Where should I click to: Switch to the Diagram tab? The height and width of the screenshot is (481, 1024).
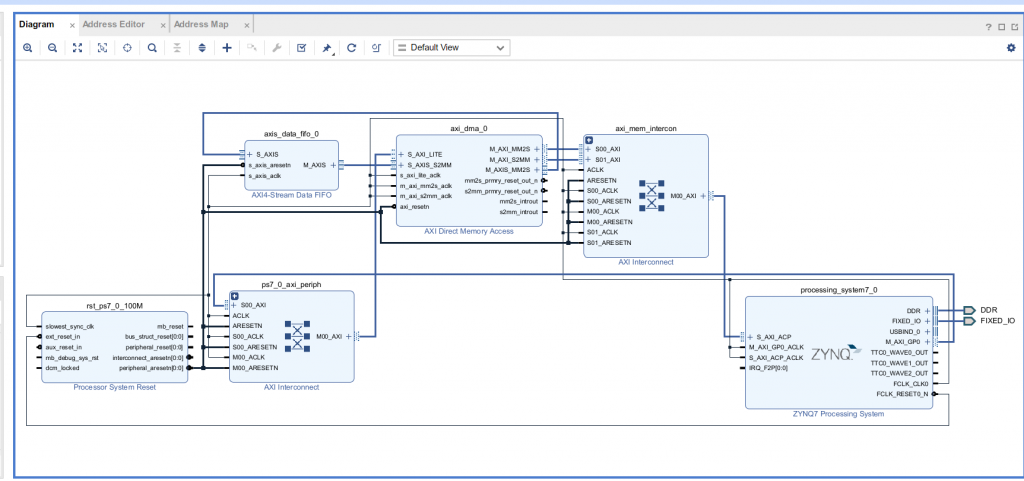click(x=37, y=24)
